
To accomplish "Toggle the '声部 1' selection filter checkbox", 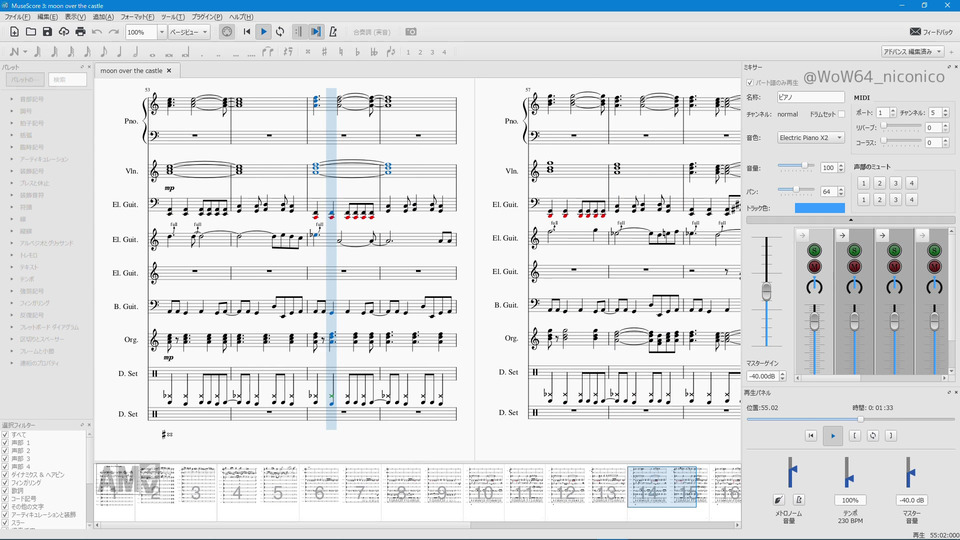I will (x=5, y=443).
